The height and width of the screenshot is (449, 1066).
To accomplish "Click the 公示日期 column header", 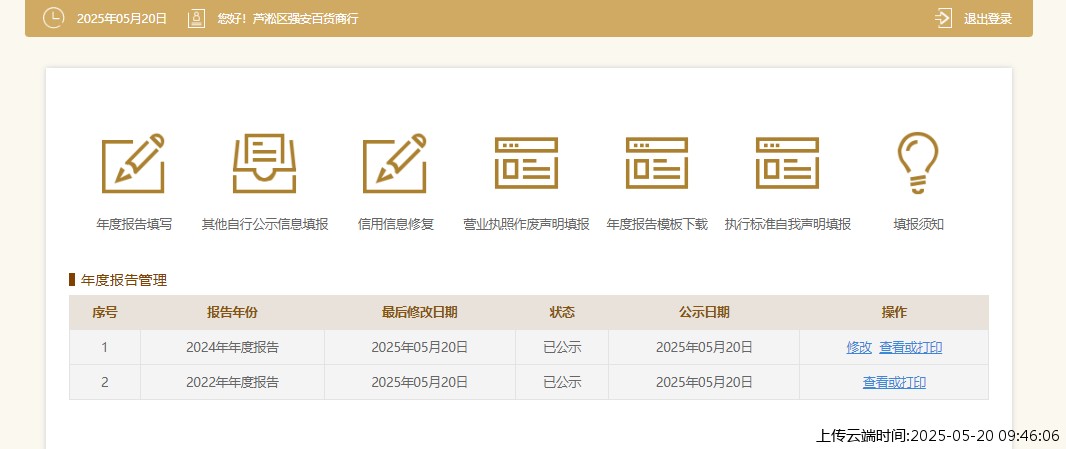I will 704,312.
